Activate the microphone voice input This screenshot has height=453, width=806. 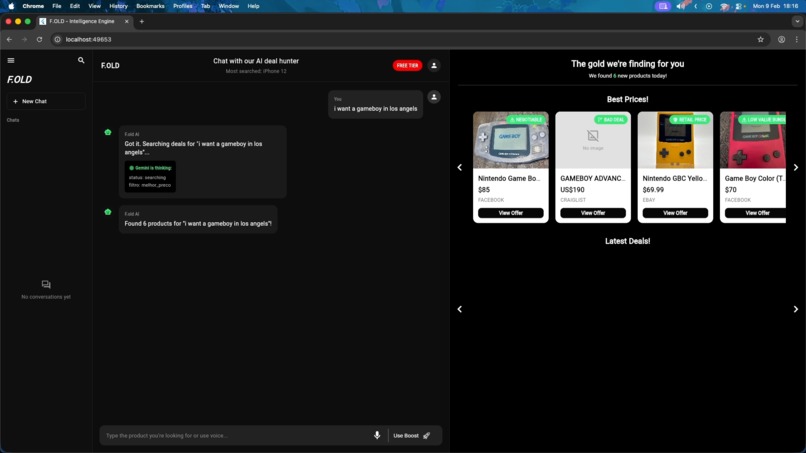coord(377,436)
